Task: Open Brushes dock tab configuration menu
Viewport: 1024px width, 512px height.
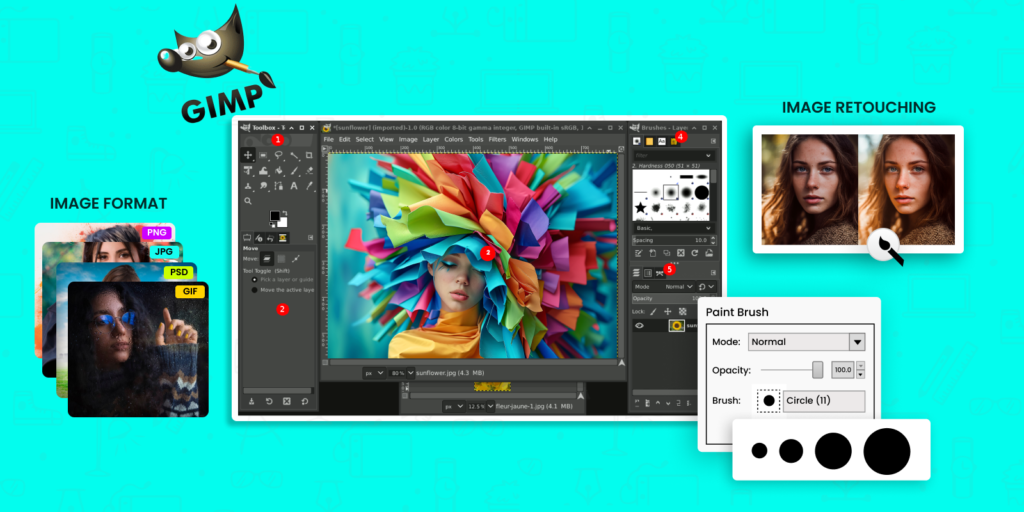Action: [713, 141]
